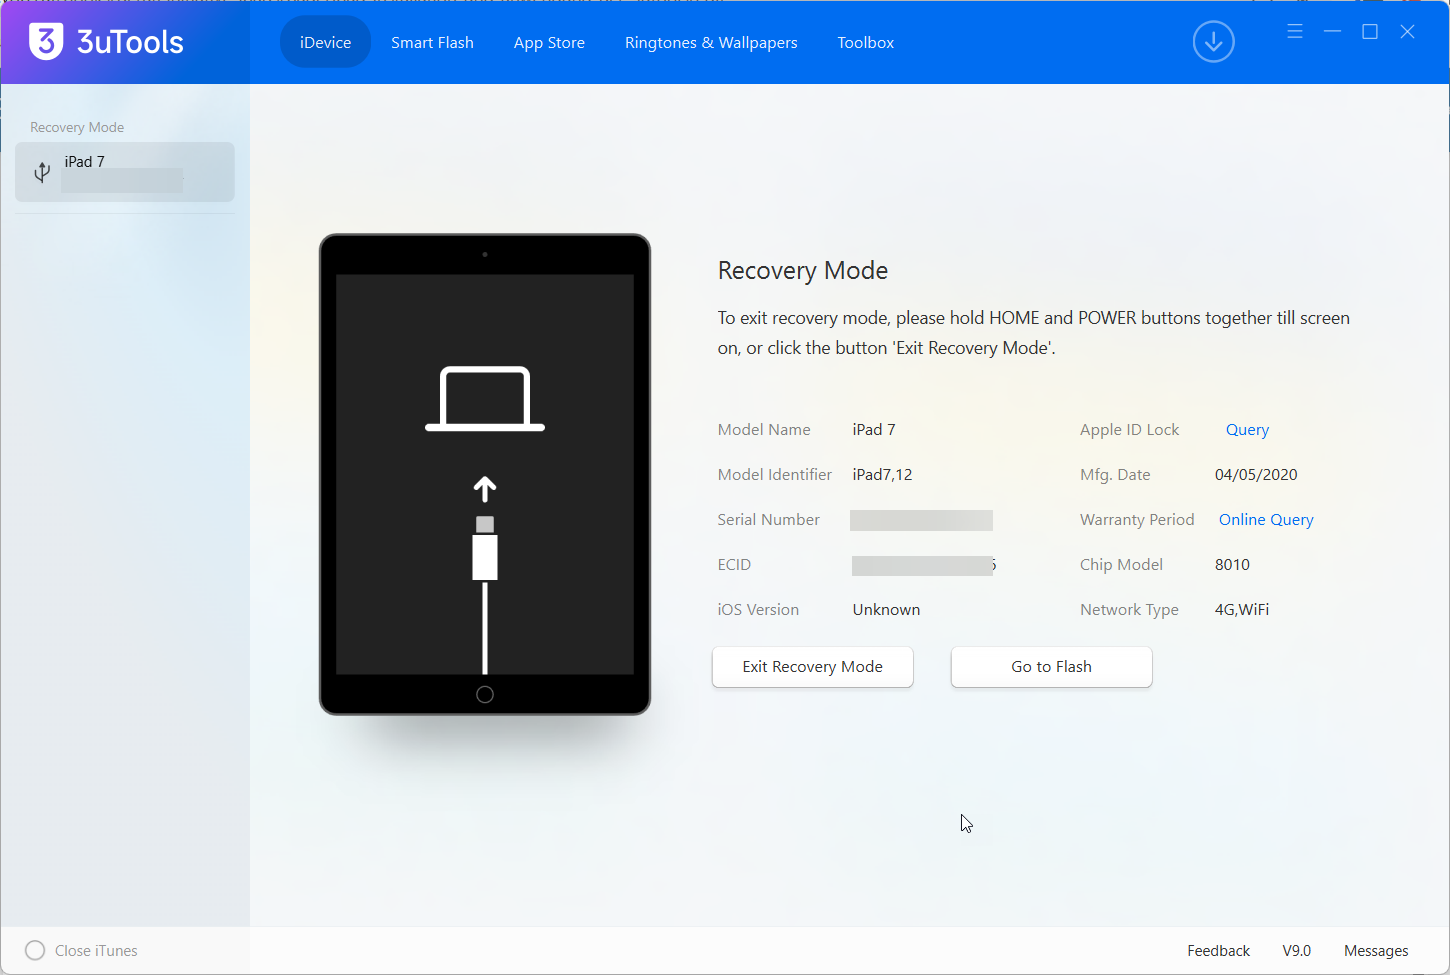Click the Go to Flash button

point(1051,667)
